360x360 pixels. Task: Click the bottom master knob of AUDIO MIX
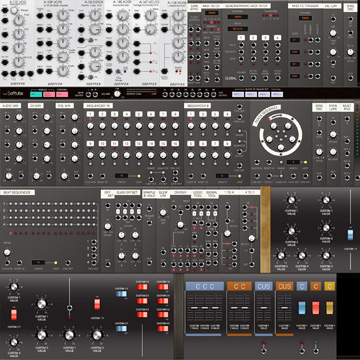click(9, 176)
